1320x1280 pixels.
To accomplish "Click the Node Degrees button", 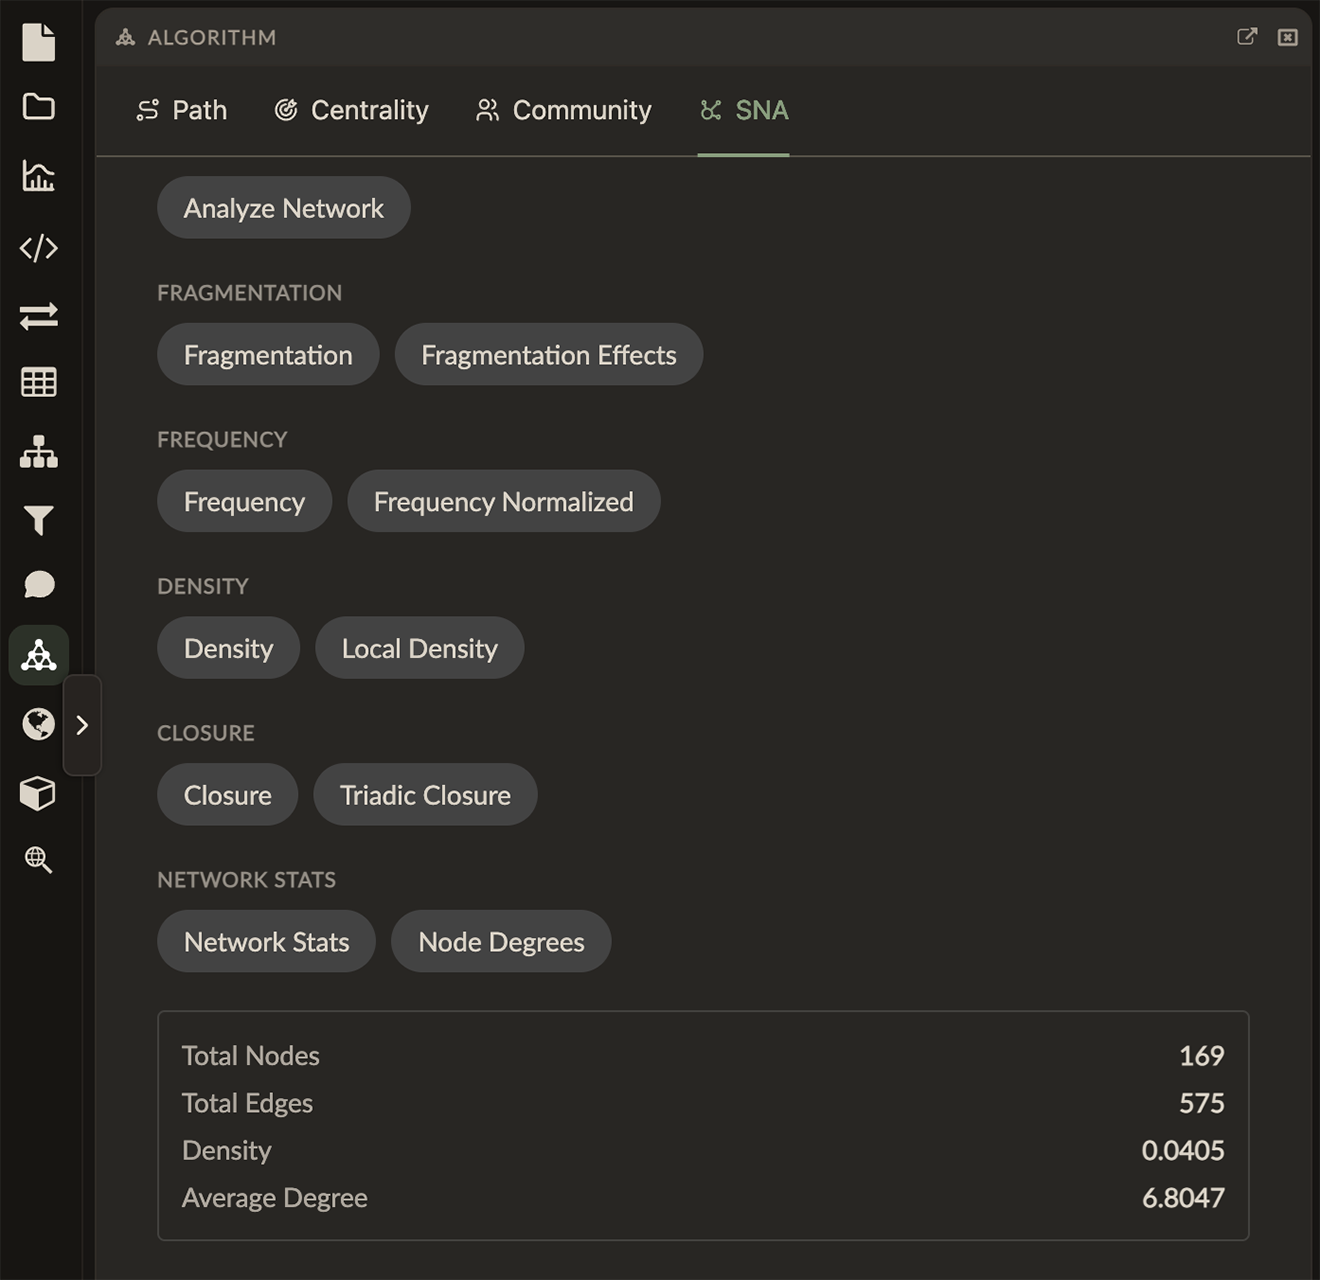I will pyautogui.click(x=501, y=942).
